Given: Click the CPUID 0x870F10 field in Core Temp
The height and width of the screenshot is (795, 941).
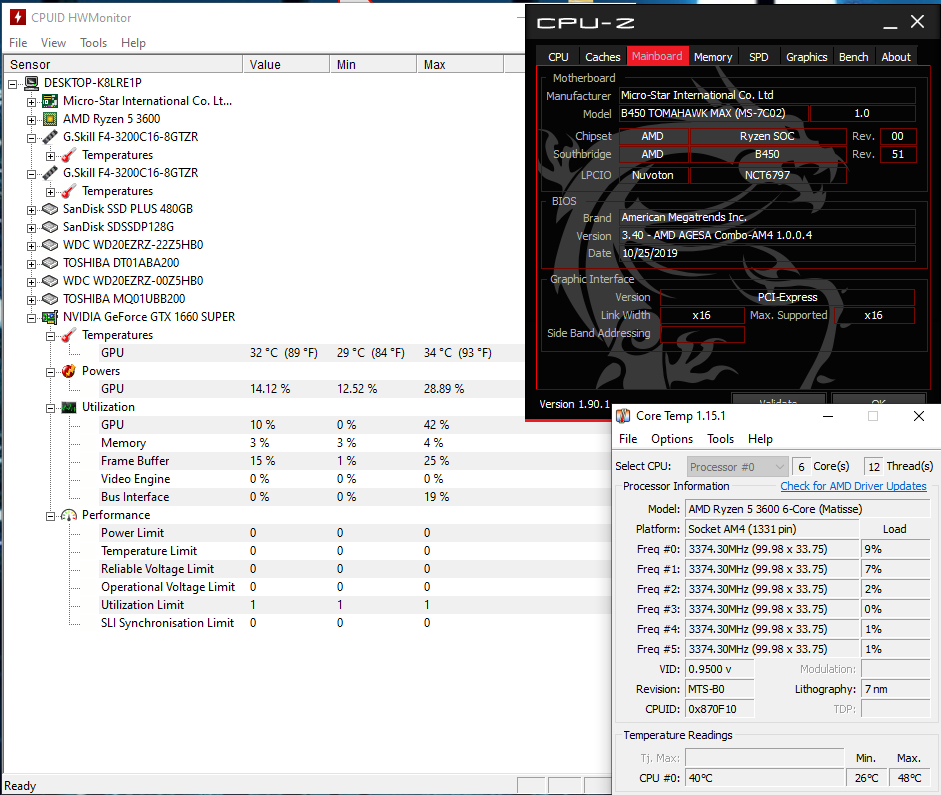Looking at the screenshot, I should tap(720, 709).
